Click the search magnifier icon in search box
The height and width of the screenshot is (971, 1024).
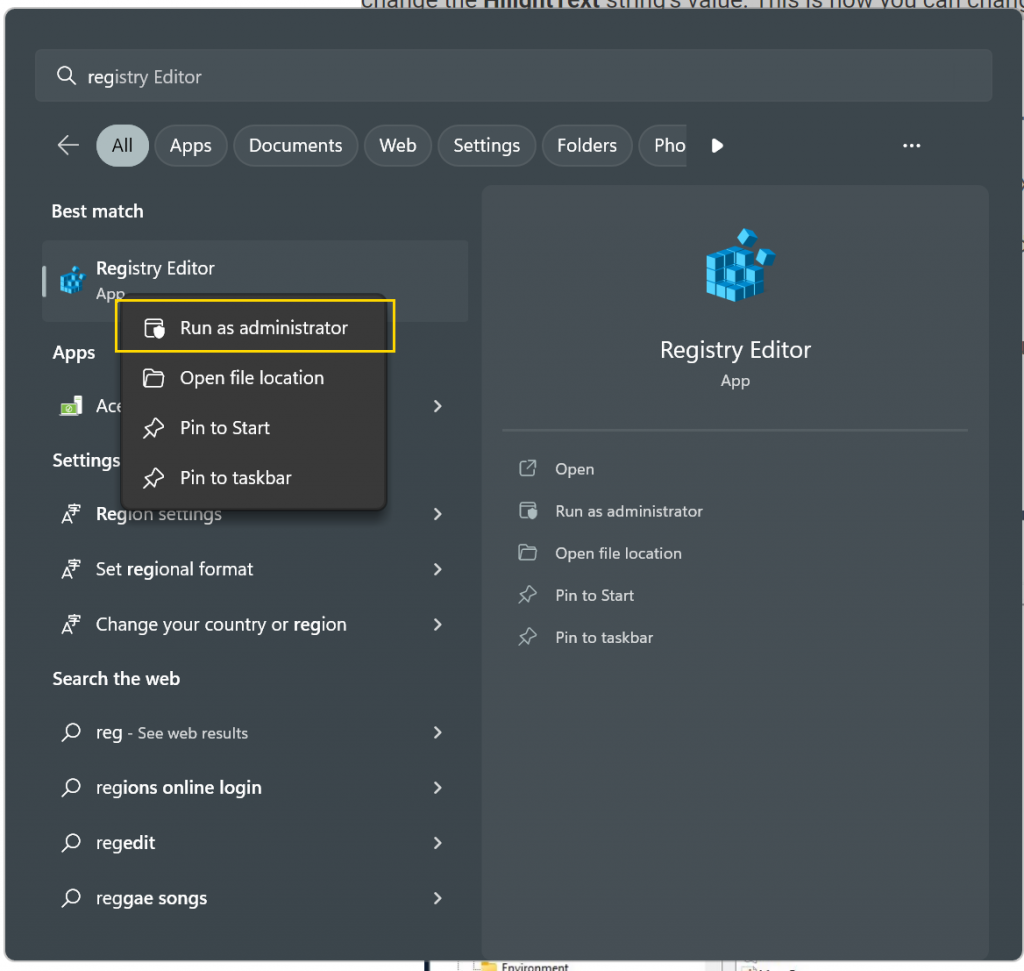pos(66,76)
